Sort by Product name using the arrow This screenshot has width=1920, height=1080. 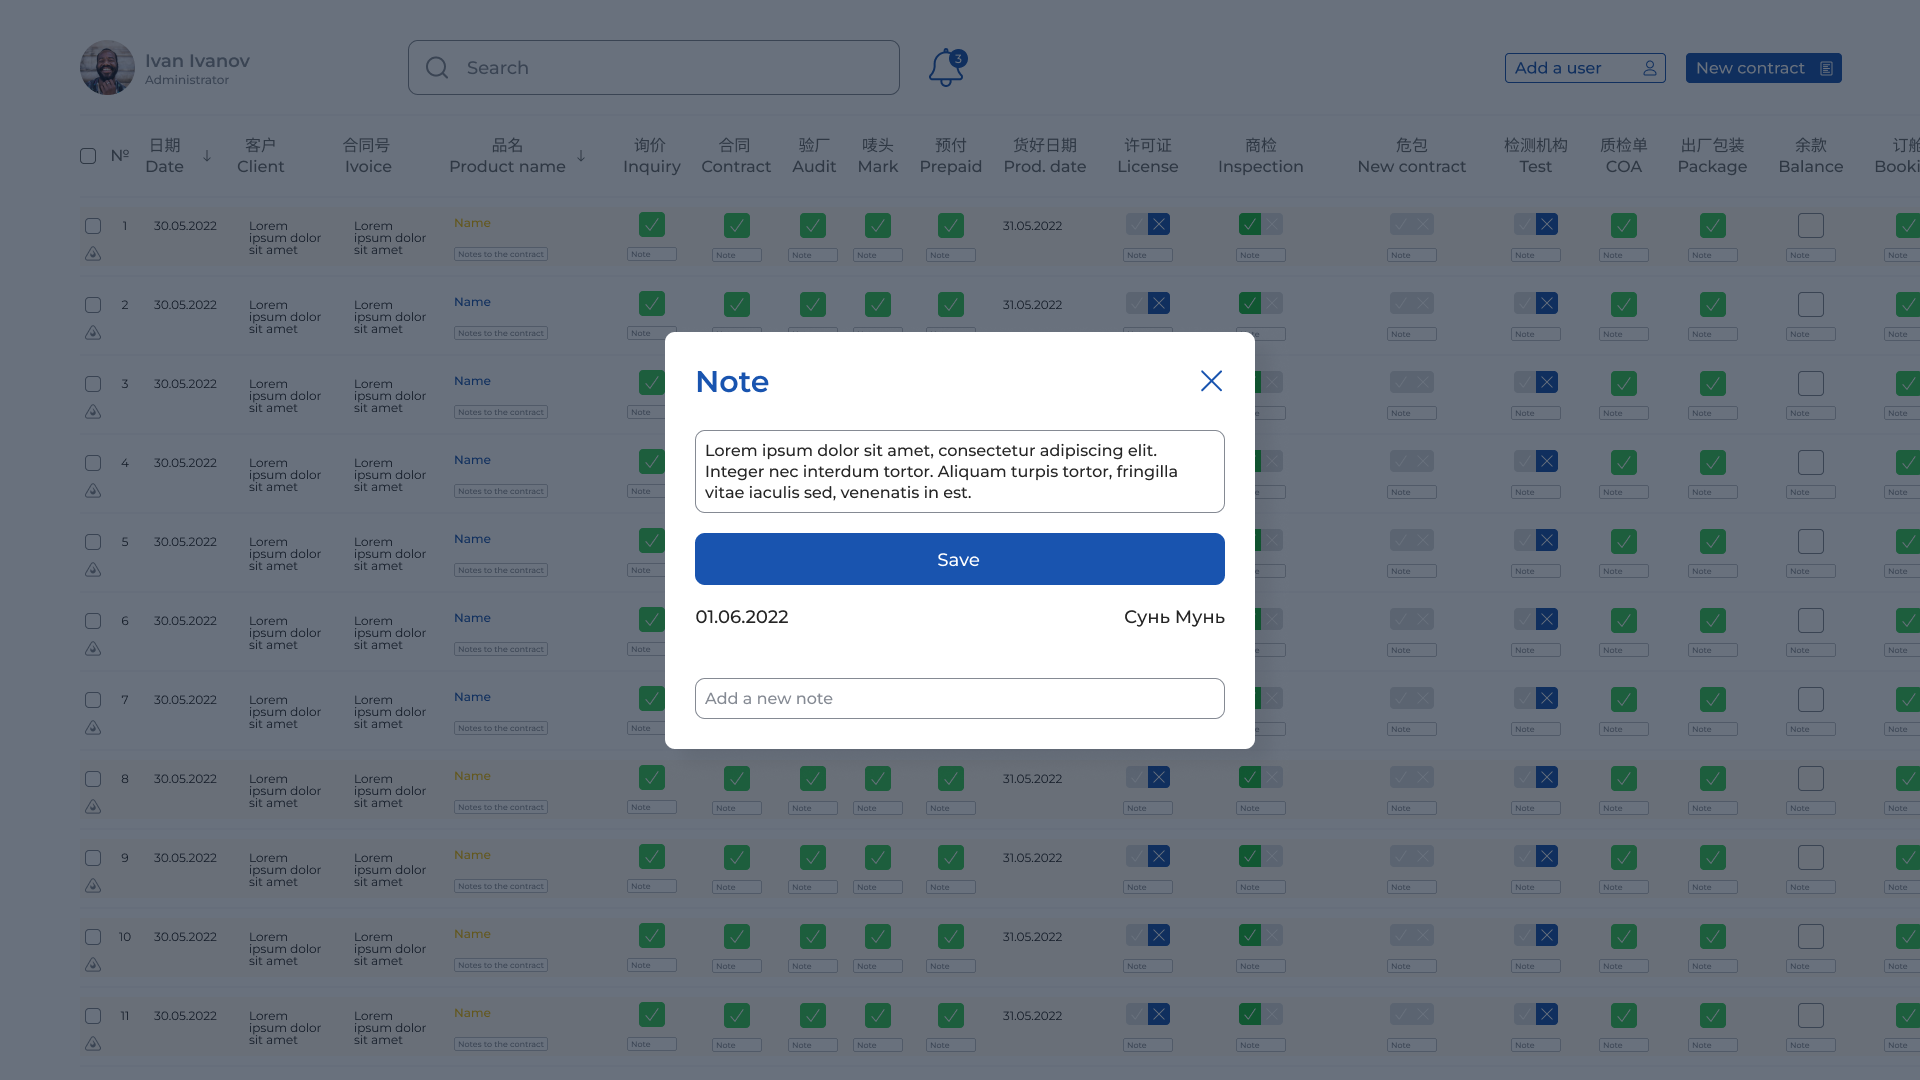581,156
